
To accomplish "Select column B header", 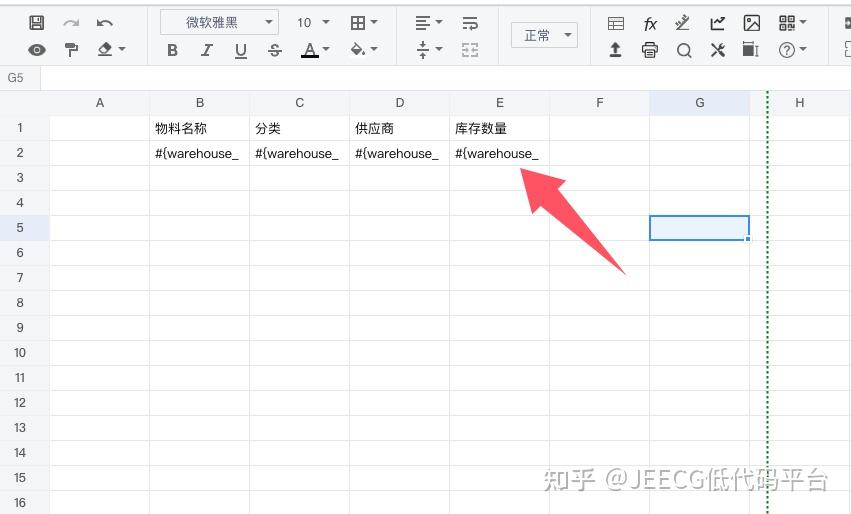I will (x=200, y=103).
